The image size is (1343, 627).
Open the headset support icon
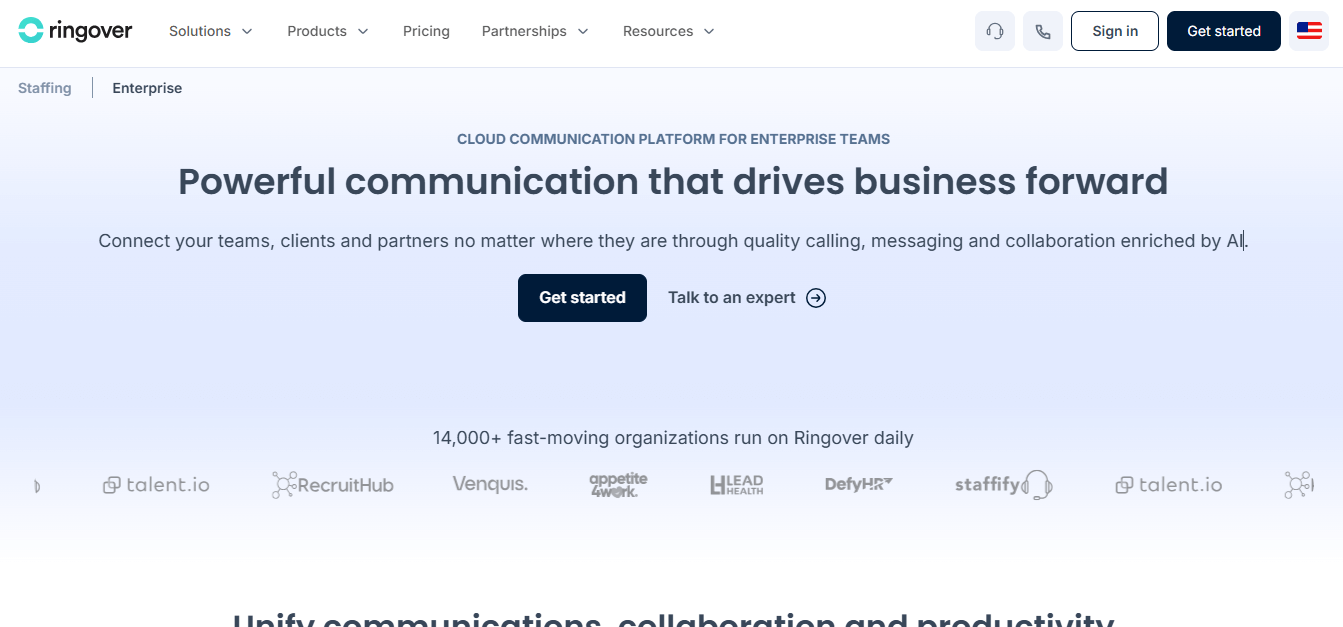(995, 31)
